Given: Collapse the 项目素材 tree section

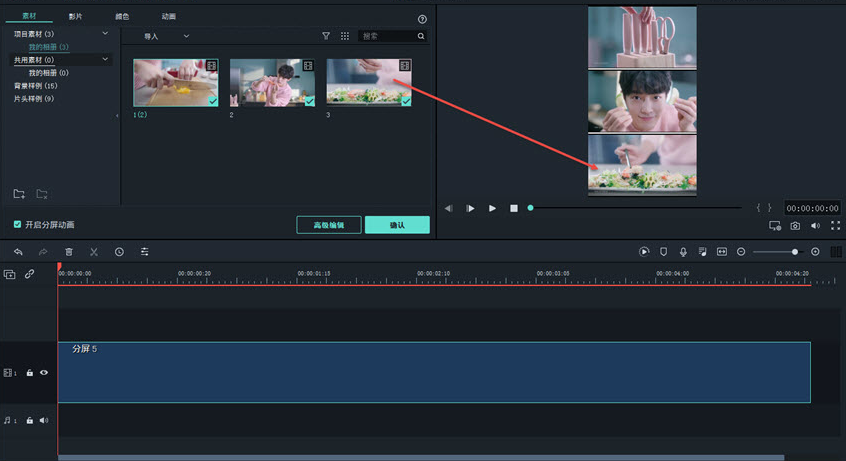Looking at the screenshot, I should 105,34.
